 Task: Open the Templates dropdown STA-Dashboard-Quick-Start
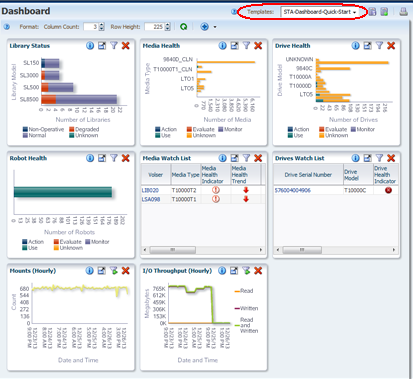tap(319, 12)
